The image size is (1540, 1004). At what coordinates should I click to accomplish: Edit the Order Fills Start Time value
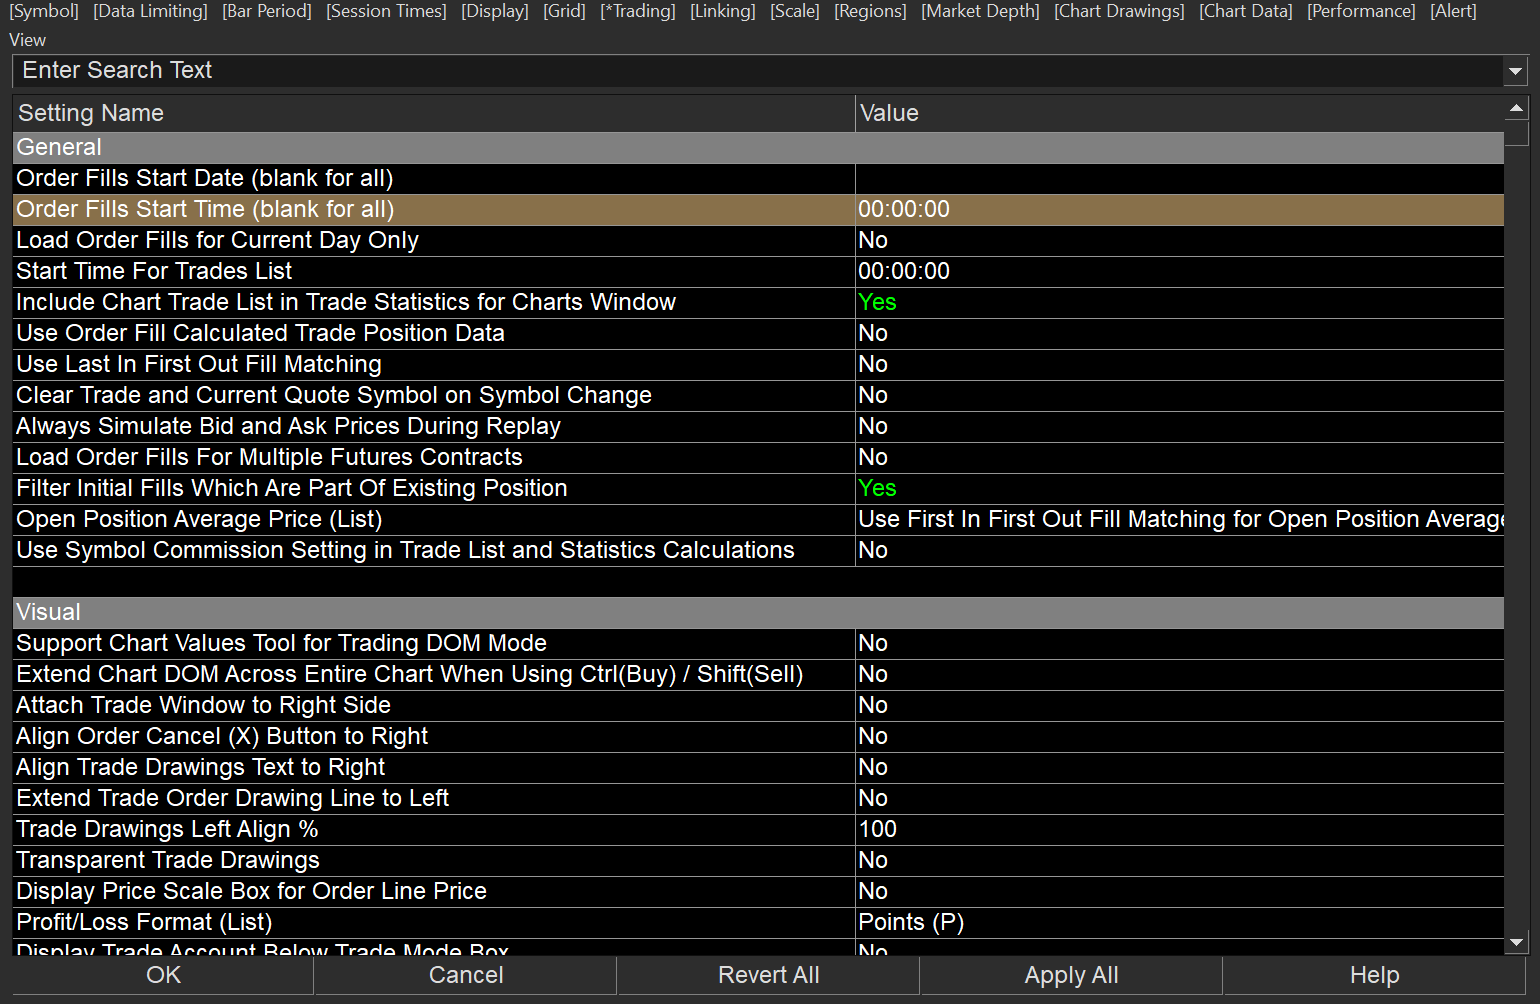[x=1180, y=209]
